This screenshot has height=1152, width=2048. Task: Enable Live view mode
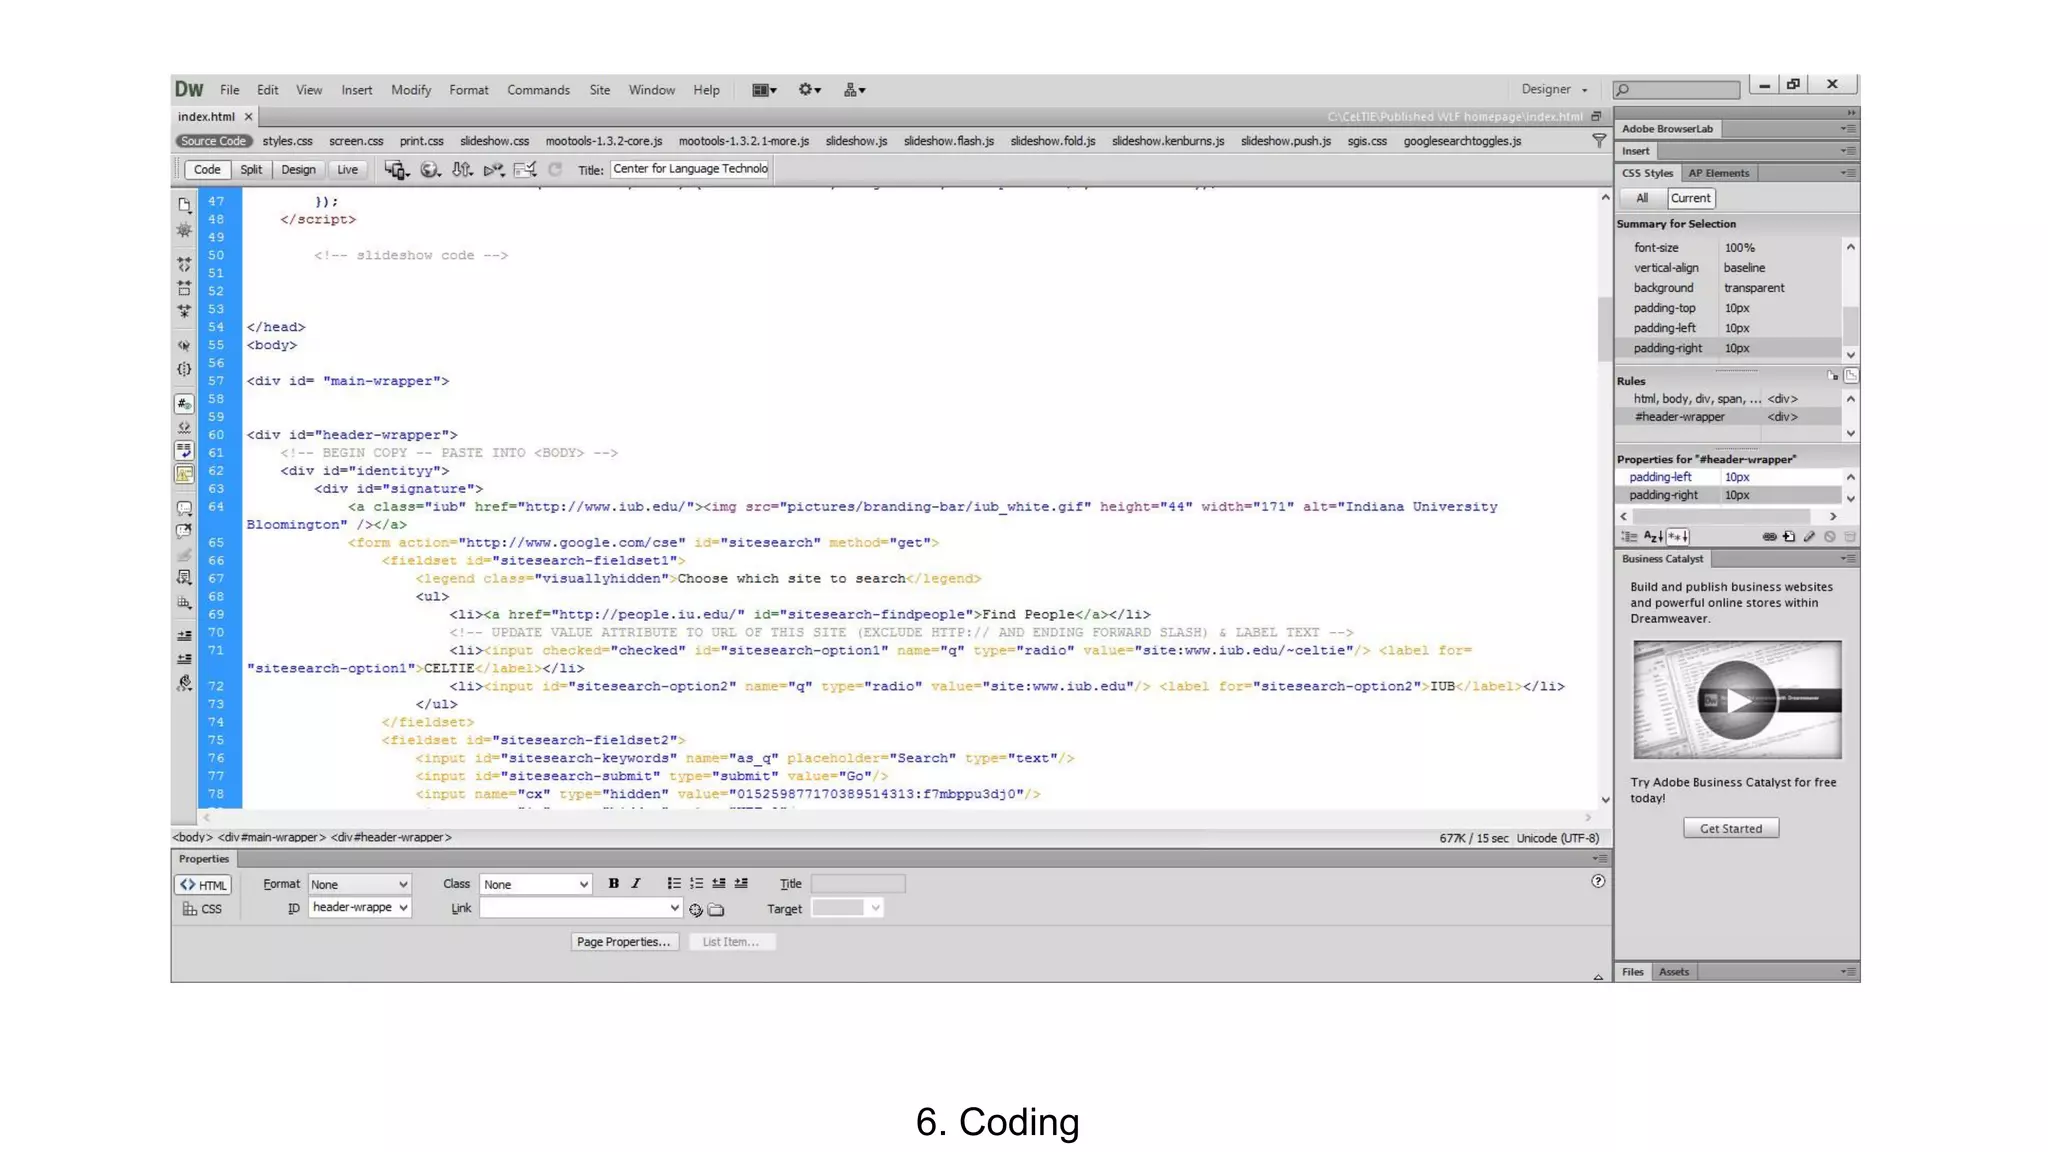pyautogui.click(x=347, y=170)
